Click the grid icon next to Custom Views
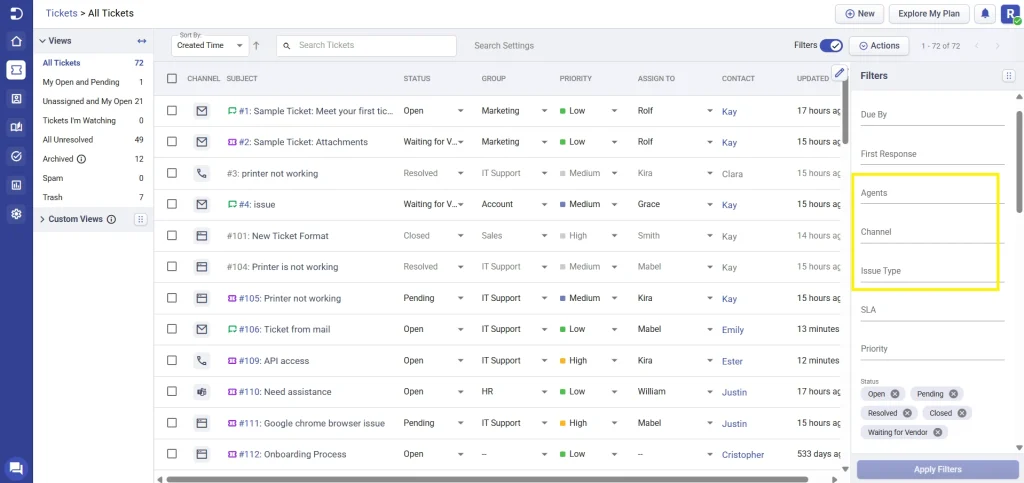The image size is (1024, 483). pyautogui.click(x=140, y=219)
